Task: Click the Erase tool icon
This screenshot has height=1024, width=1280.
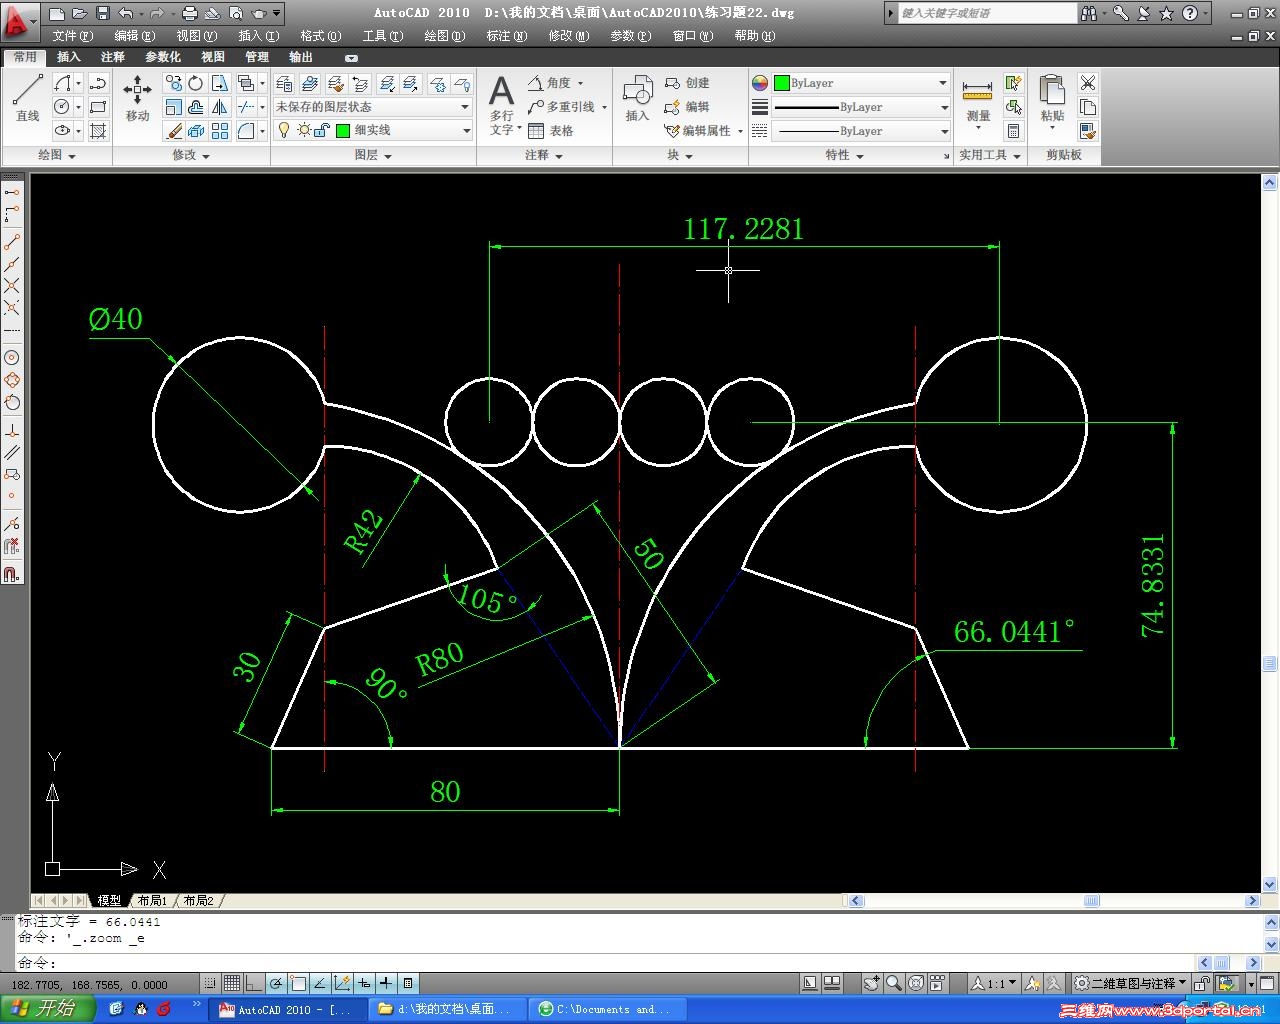Action: tap(174, 131)
